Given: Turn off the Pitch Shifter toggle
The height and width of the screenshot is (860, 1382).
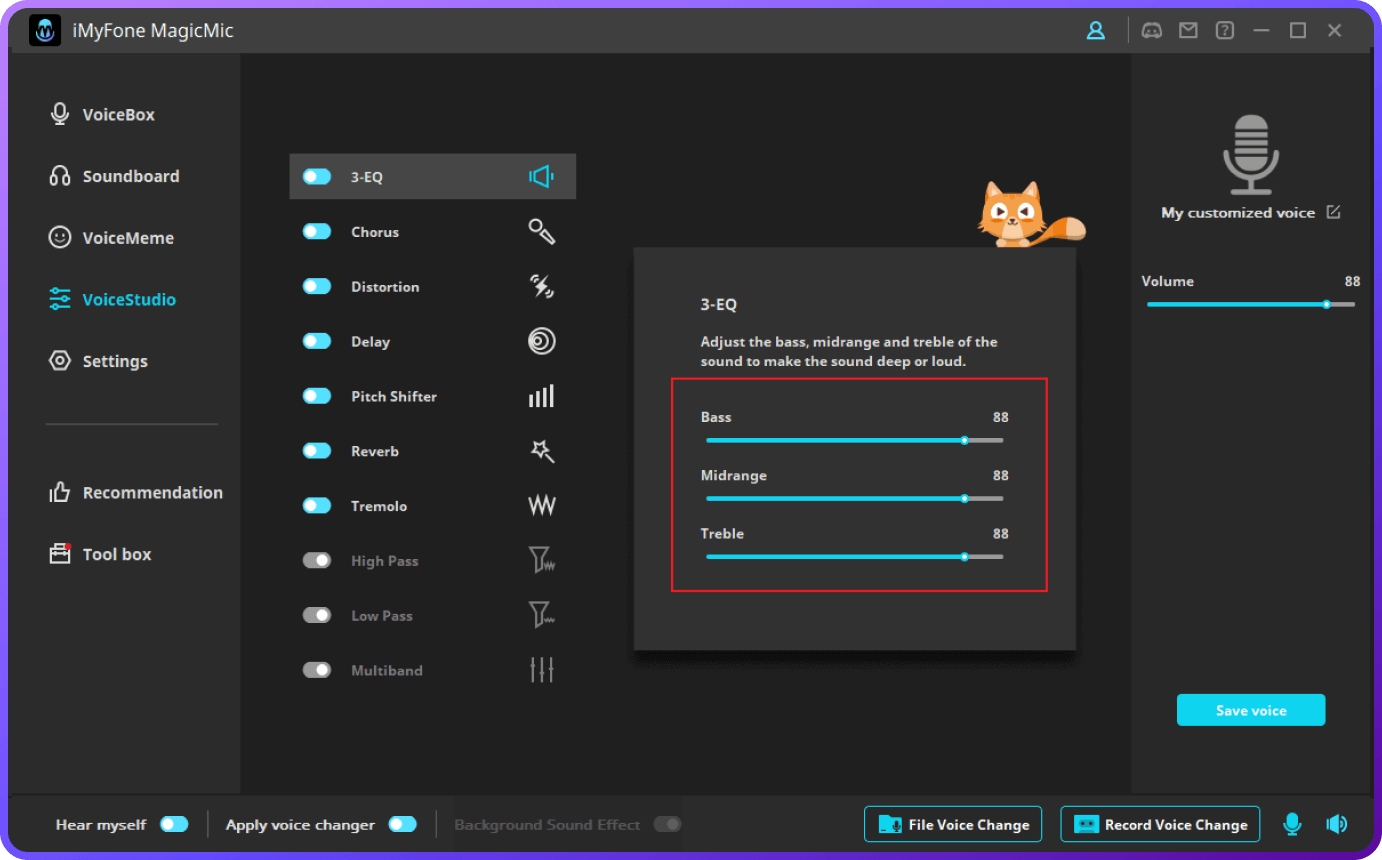Looking at the screenshot, I should pos(317,396).
